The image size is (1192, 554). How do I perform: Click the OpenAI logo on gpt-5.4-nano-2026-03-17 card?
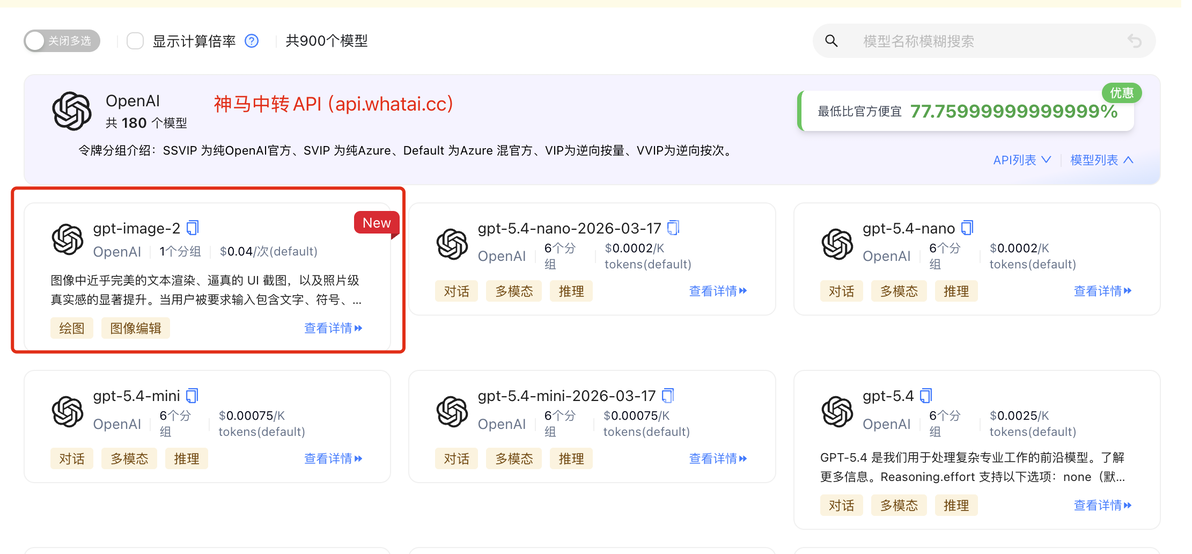coord(452,244)
